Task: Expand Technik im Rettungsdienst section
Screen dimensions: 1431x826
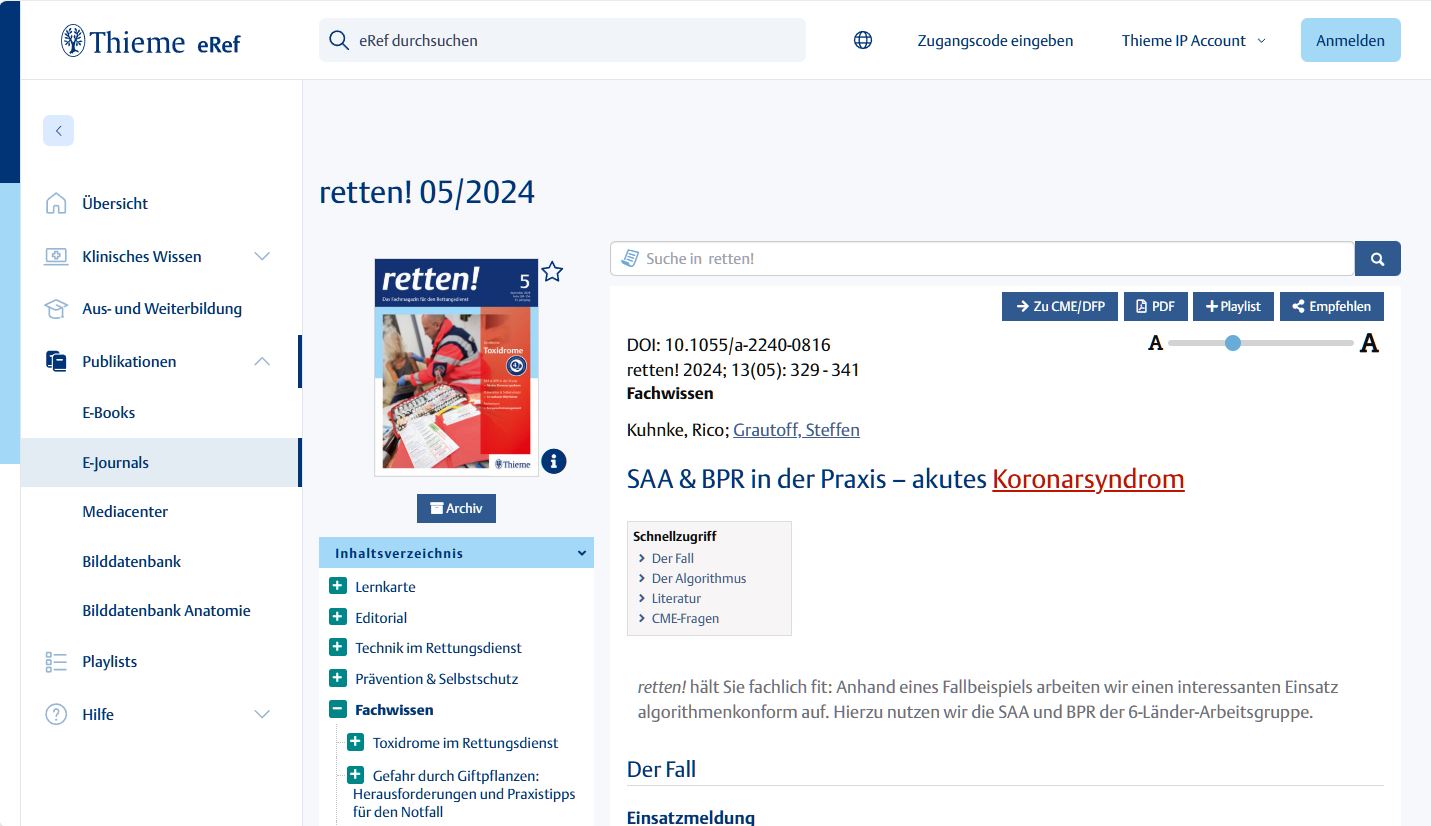Action: click(x=338, y=648)
